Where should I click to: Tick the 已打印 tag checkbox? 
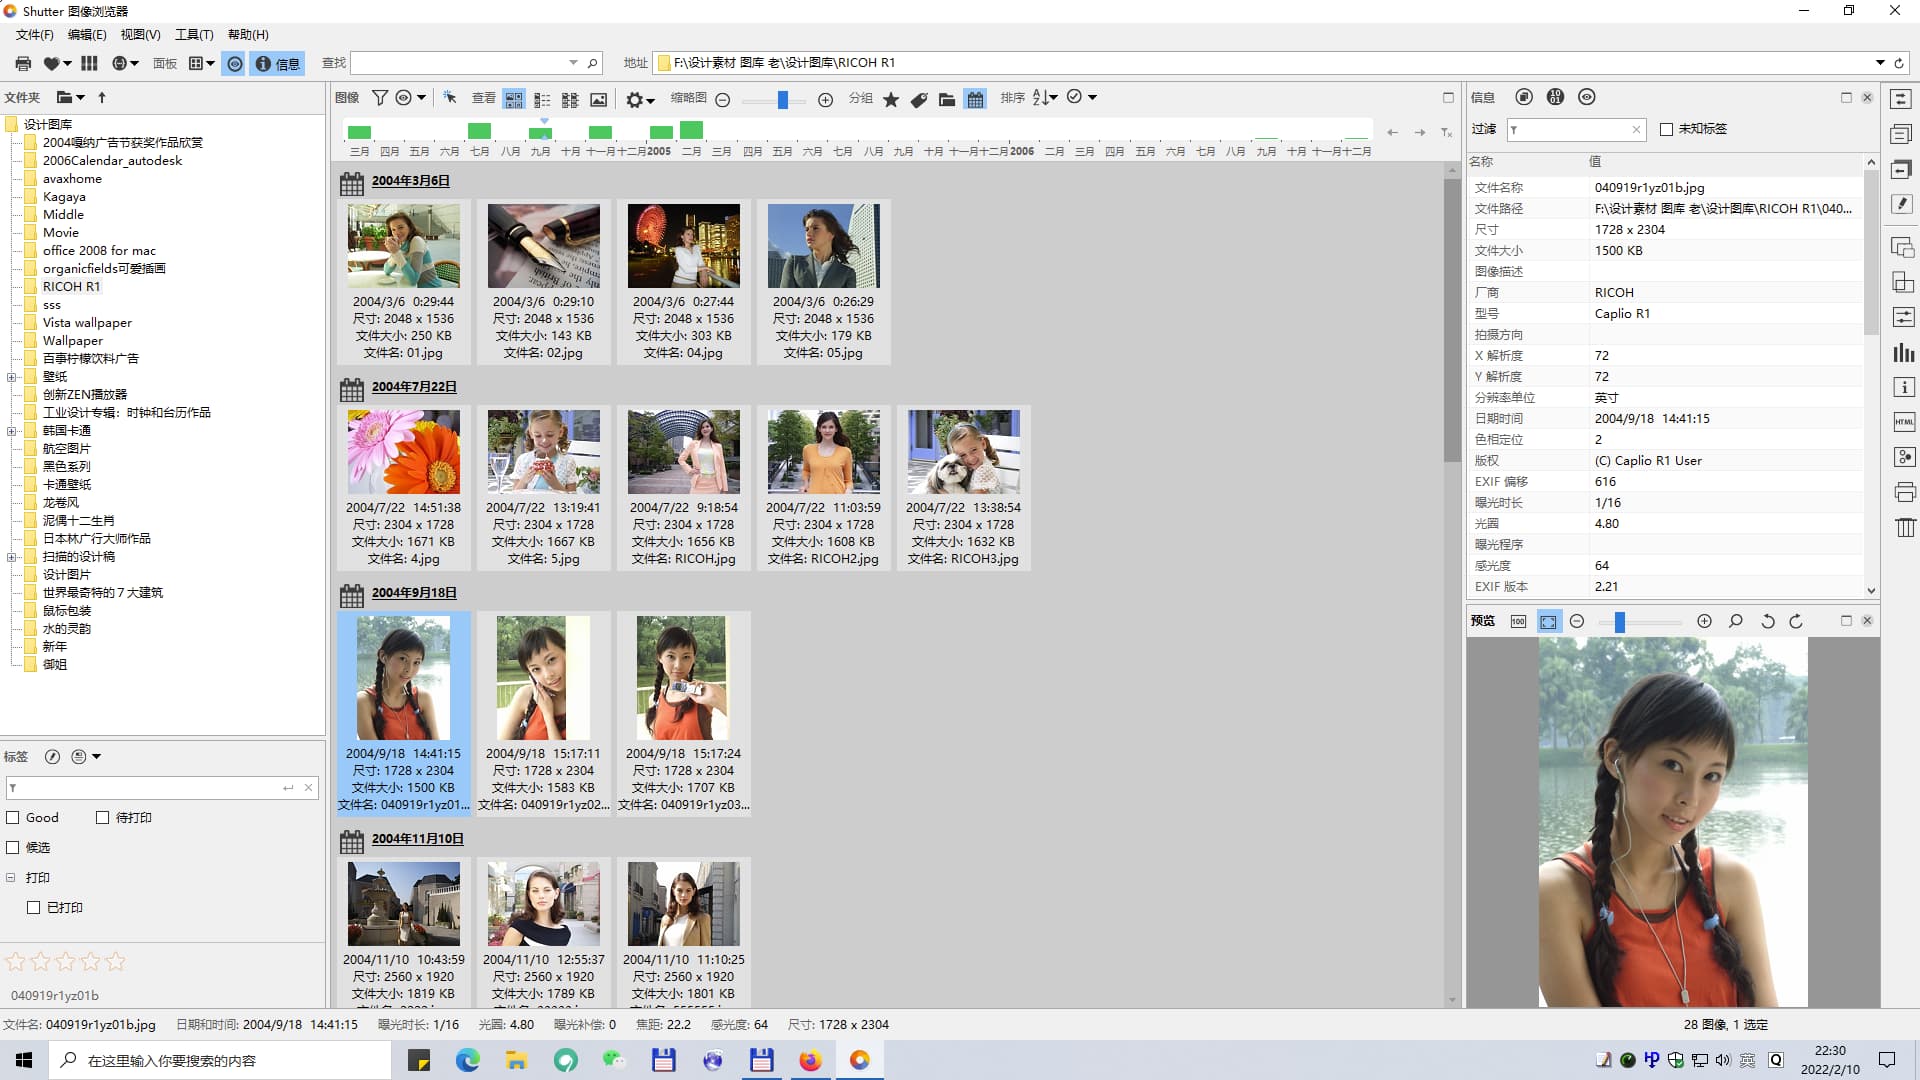pos(34,907)
